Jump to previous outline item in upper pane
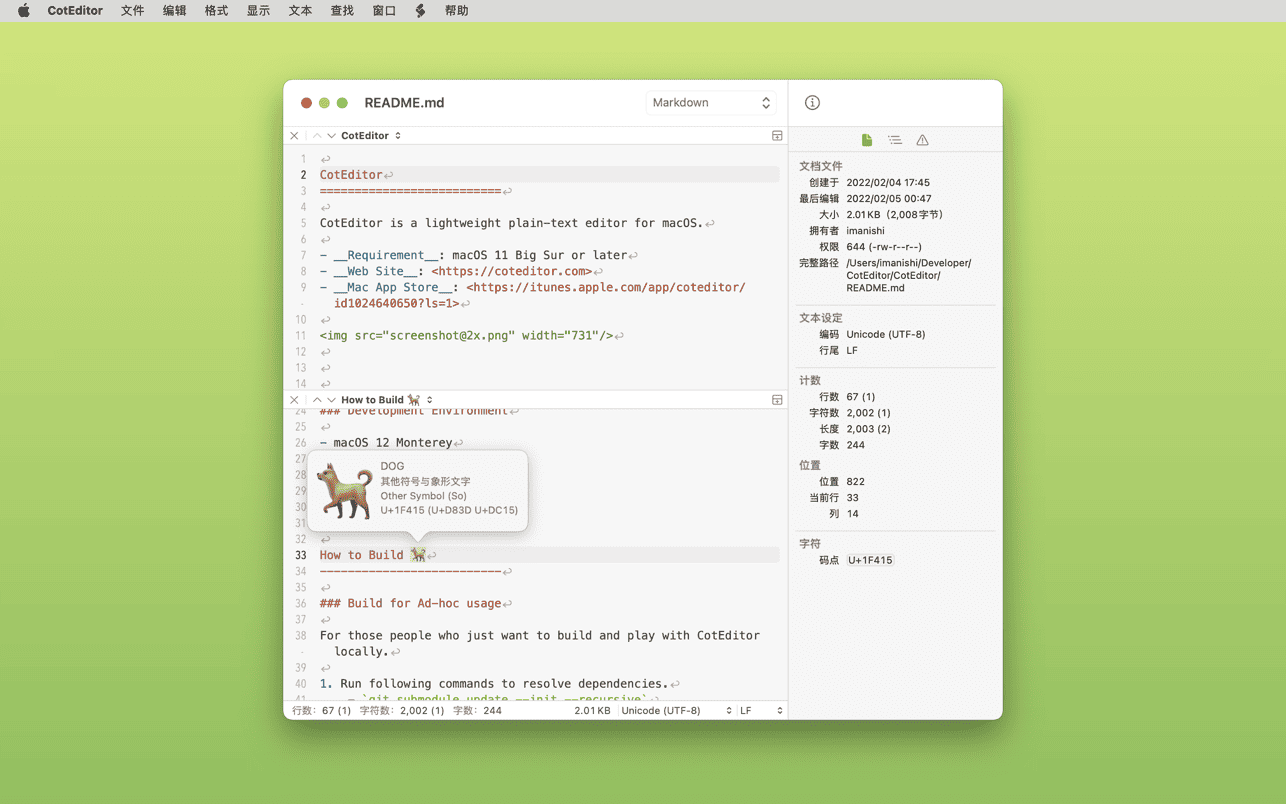1286x804 pixels. pos(317,136)
